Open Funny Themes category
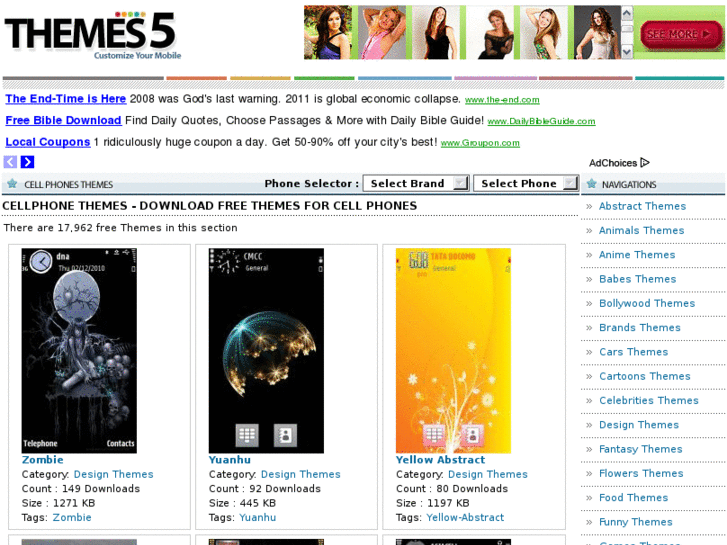 (x=635, y=522)
